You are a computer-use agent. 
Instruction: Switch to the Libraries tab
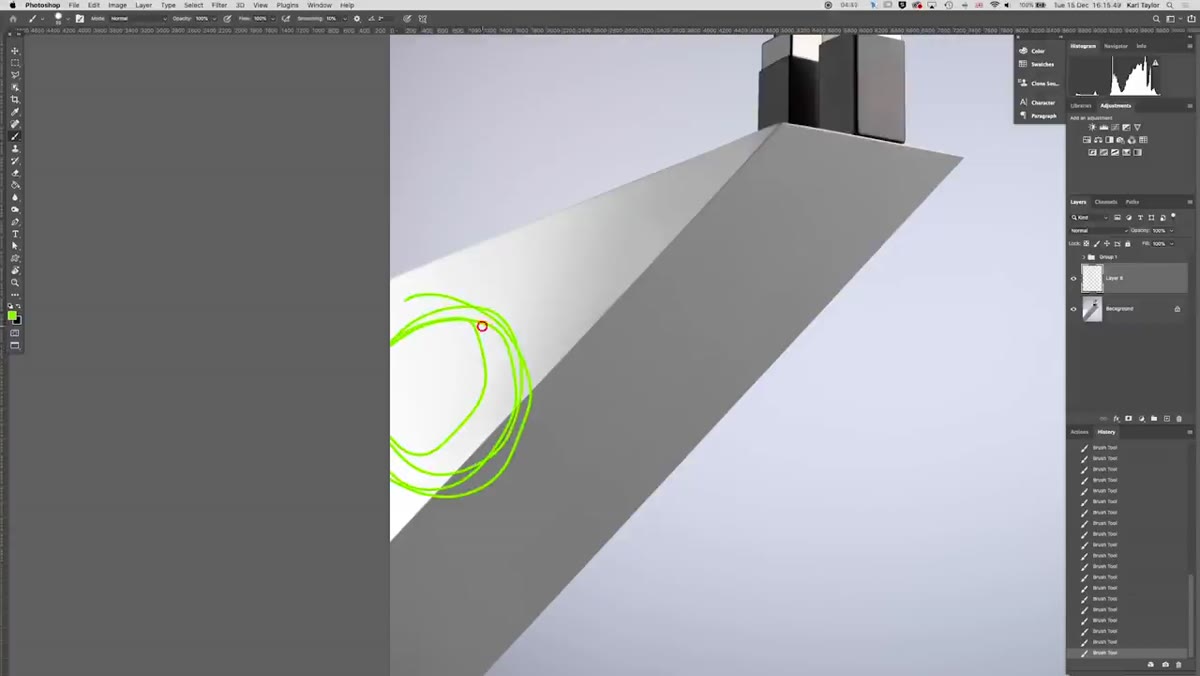[1081, 105]
